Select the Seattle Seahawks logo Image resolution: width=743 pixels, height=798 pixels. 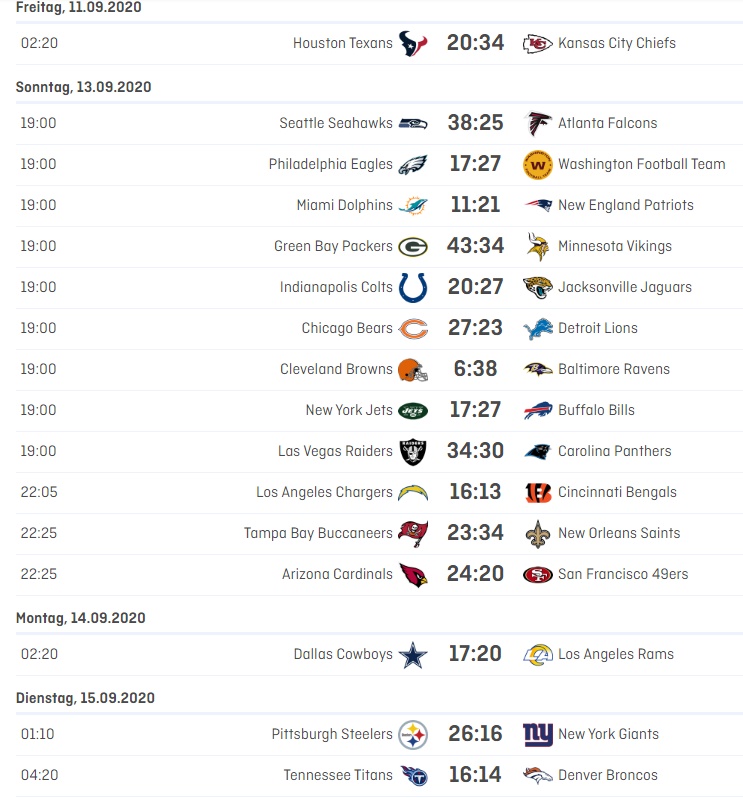click(x=413, y=123)
